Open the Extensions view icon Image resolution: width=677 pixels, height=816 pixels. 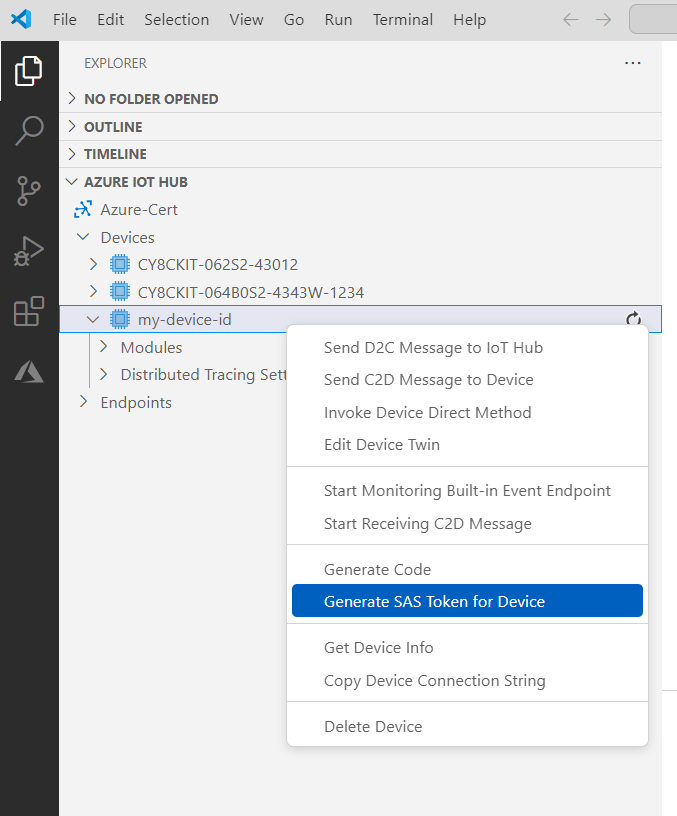(29, 311)
